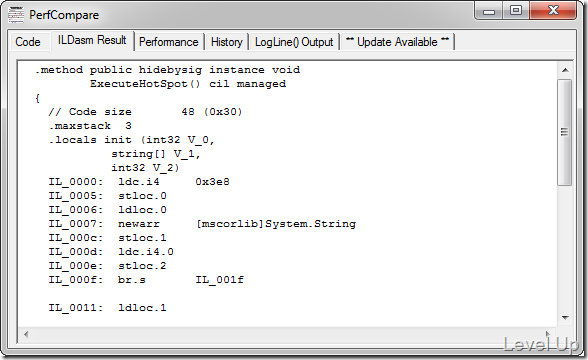Open the History tab
The width and height of the screenshot is (588, 360).
(226, 42)
